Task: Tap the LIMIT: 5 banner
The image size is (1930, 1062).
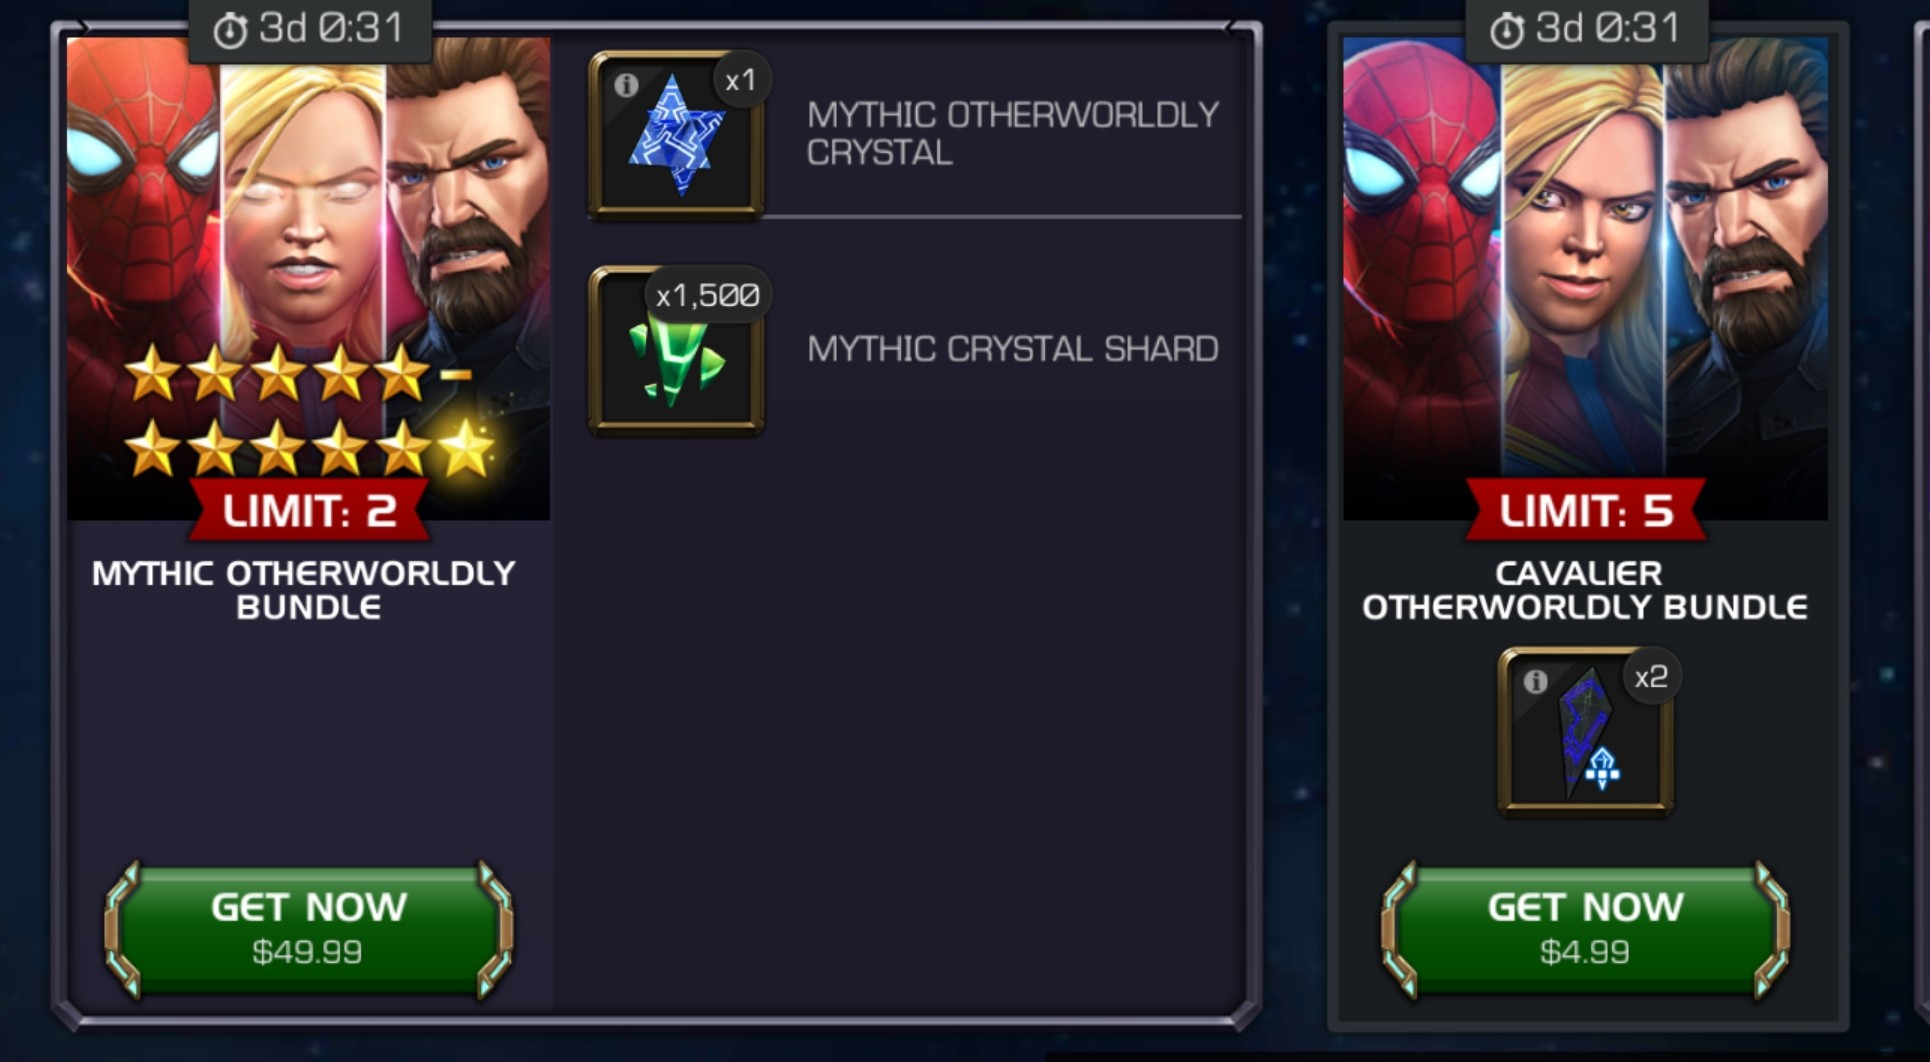Action: [1586, 510]
